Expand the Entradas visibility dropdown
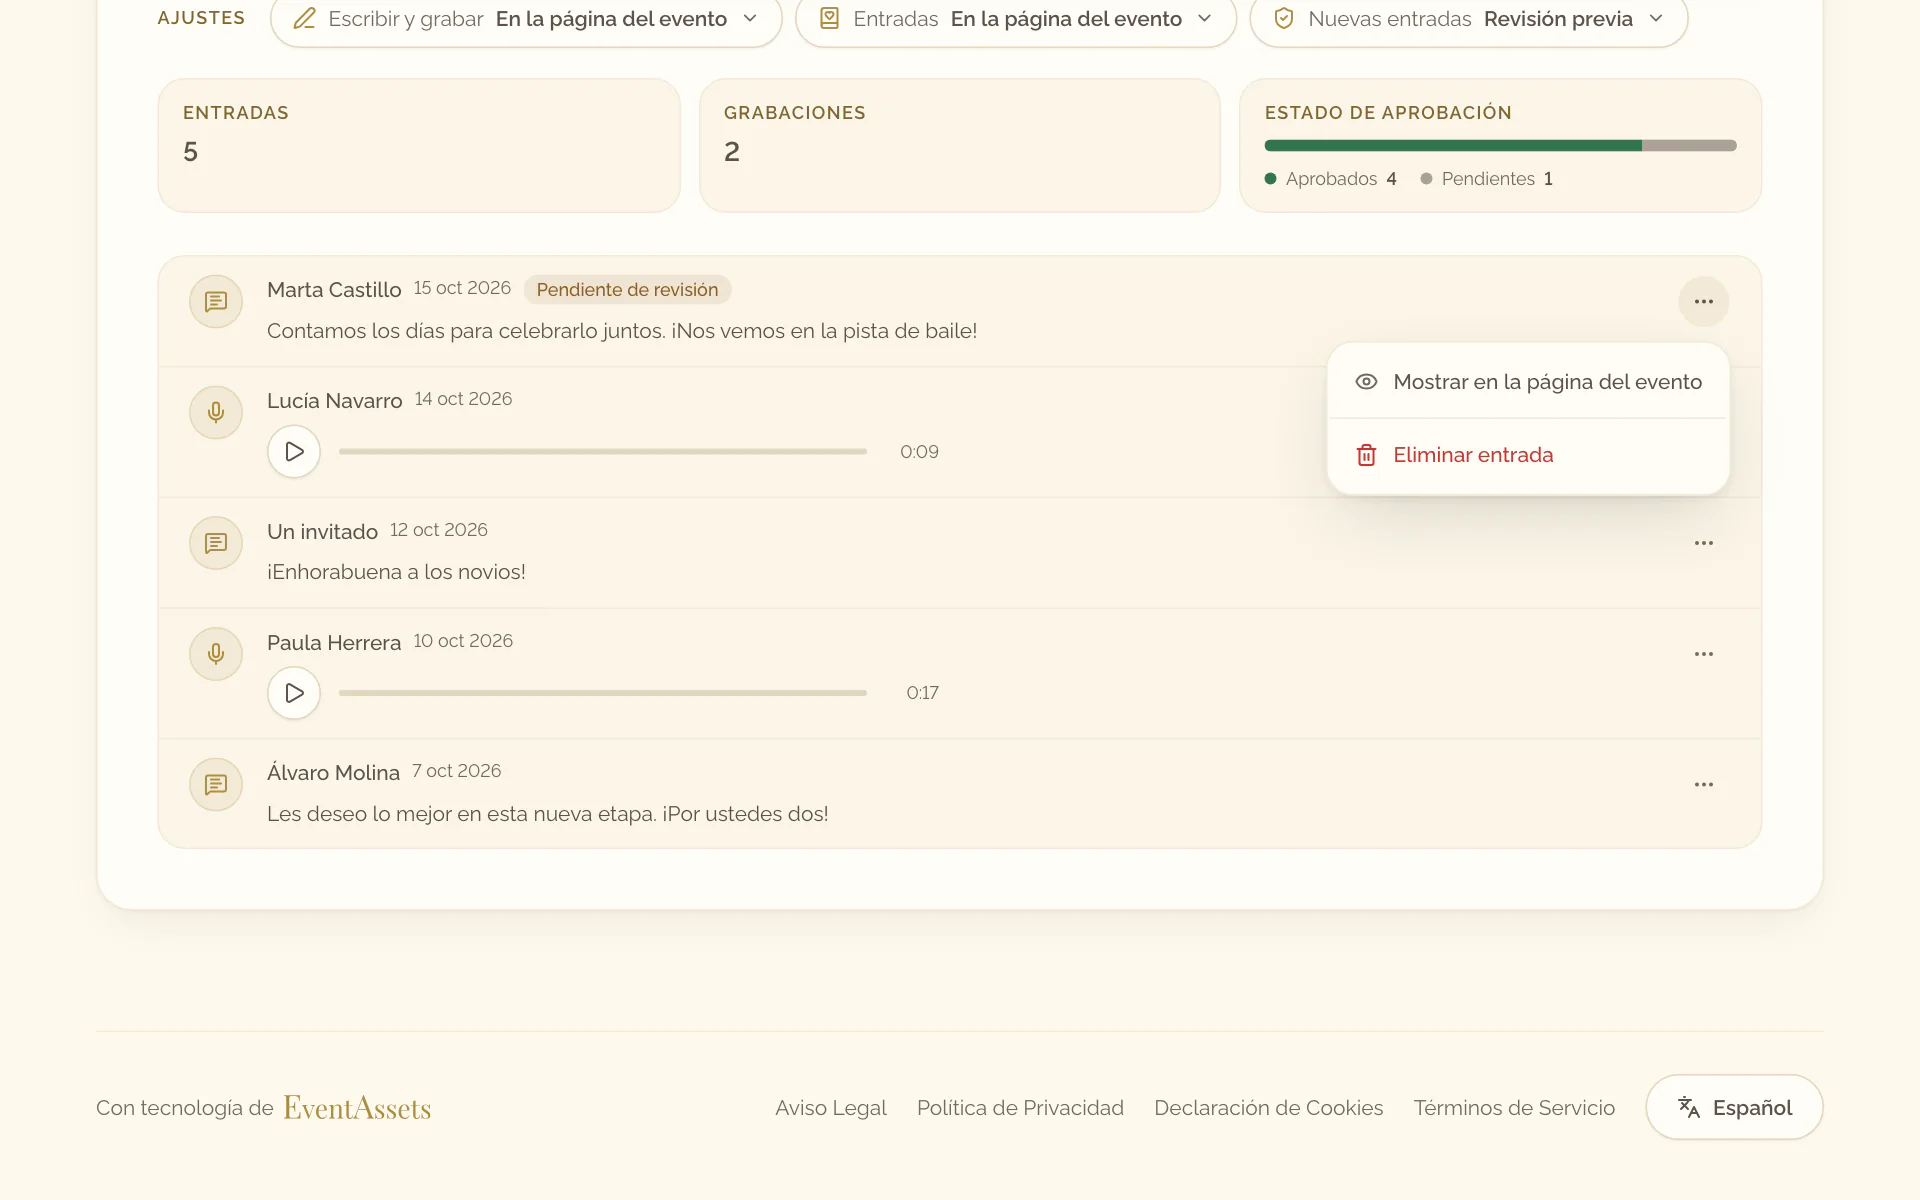Image resolution: width=1920 pixels, height=1200 pixels. pyautogui.click(x=1016, y=19)
